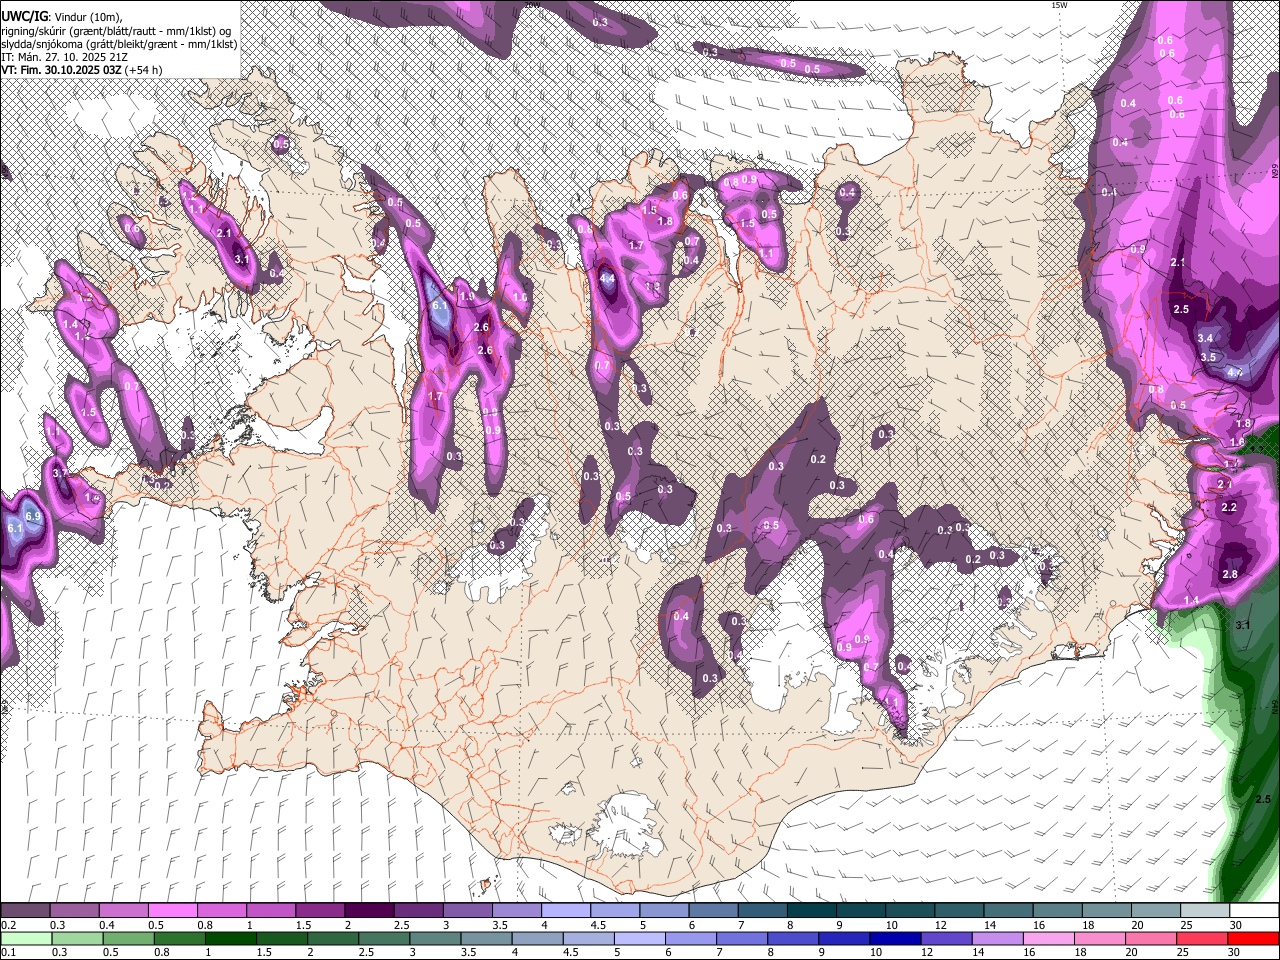
Task: Click the rain legend swatch labelled 0.5
Action: pos(129,939)
